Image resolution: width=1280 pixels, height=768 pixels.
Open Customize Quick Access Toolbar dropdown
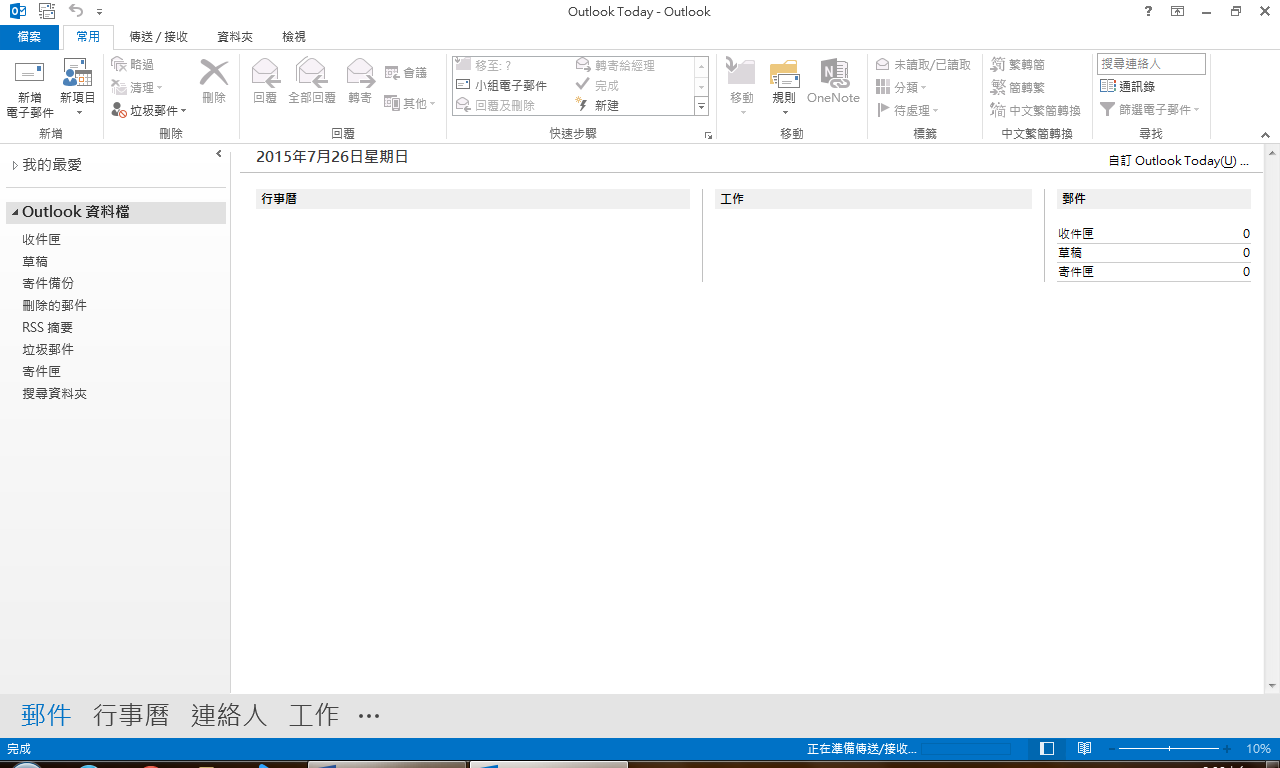click(x=100, y=12)
